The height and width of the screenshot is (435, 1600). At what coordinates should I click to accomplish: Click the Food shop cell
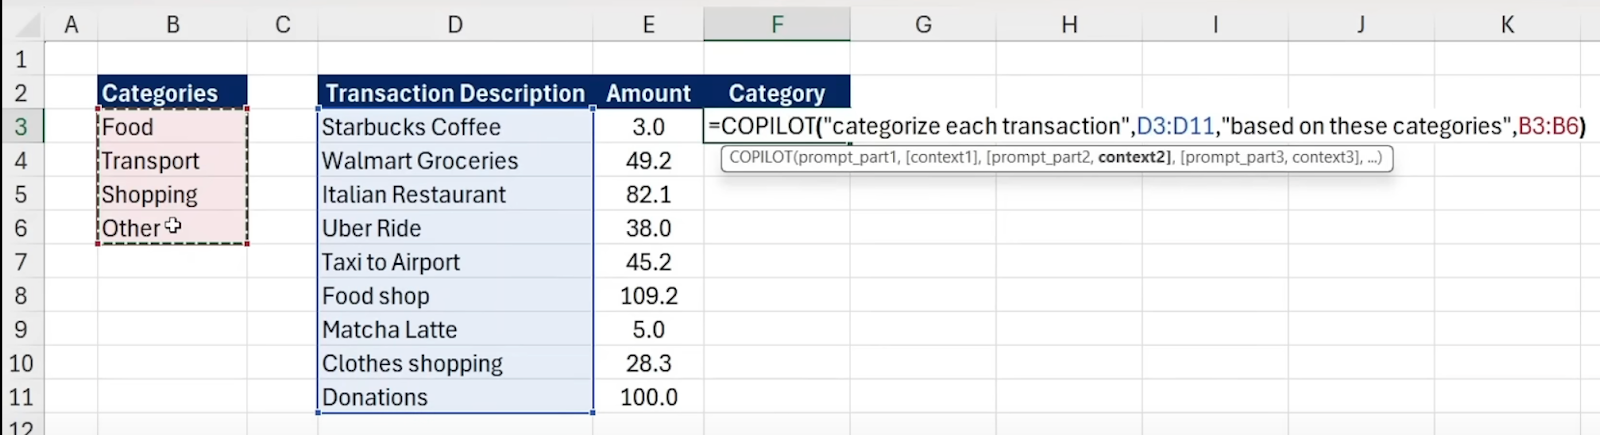455,296
